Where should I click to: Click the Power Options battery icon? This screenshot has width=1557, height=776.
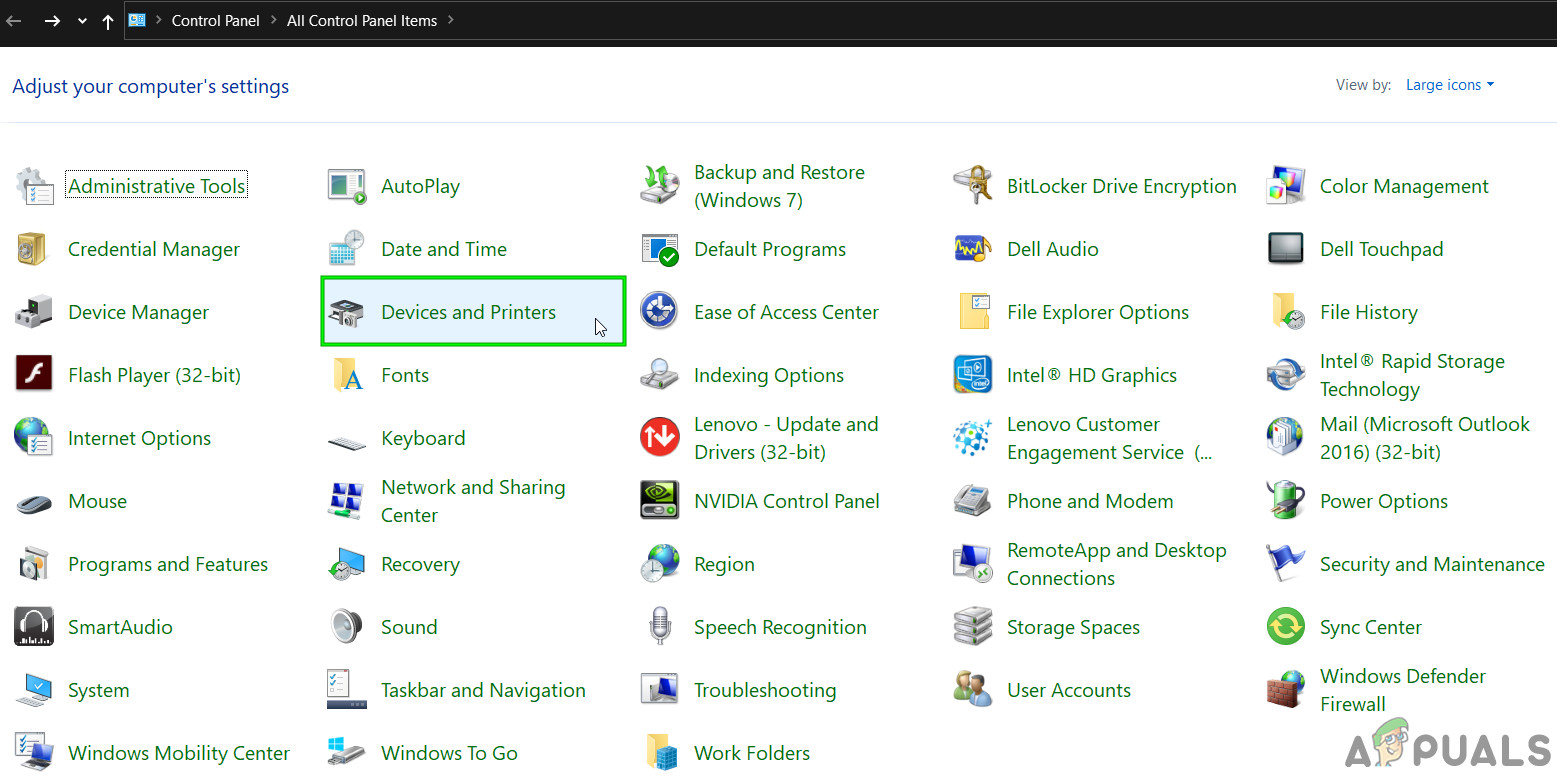tap(1285, 501)
